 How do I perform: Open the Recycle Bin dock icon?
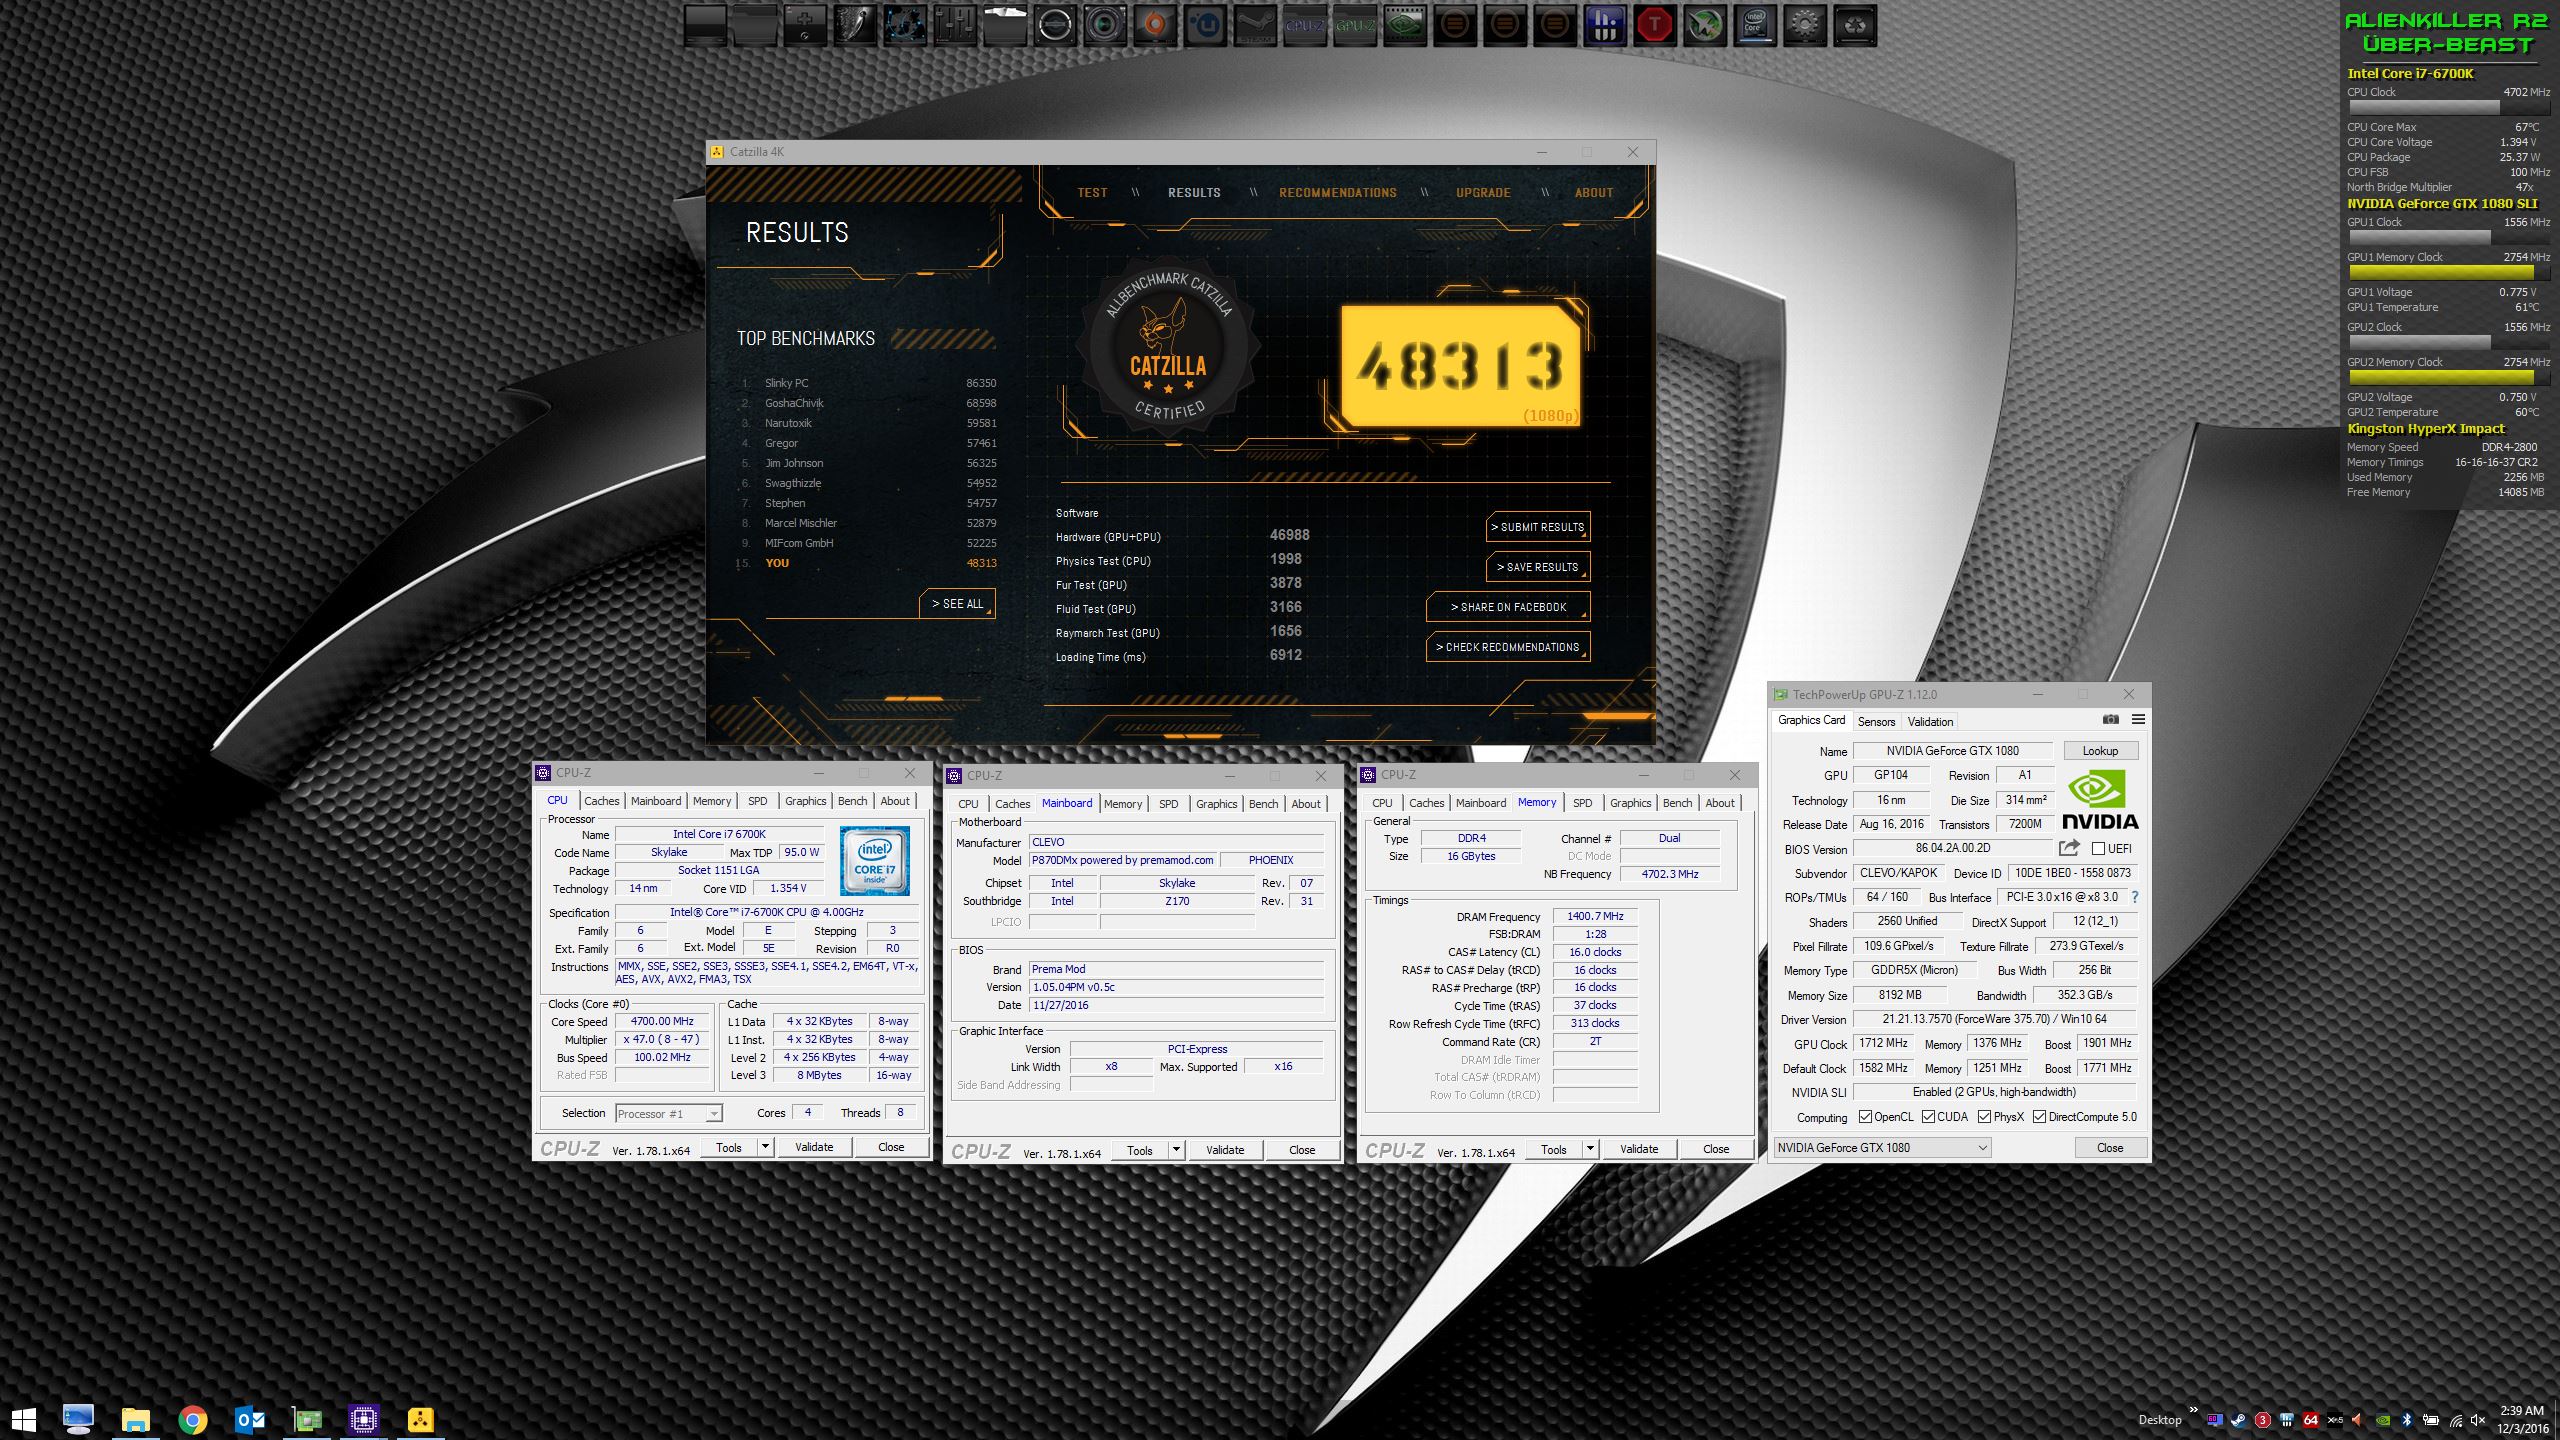tap(1855, 25)
